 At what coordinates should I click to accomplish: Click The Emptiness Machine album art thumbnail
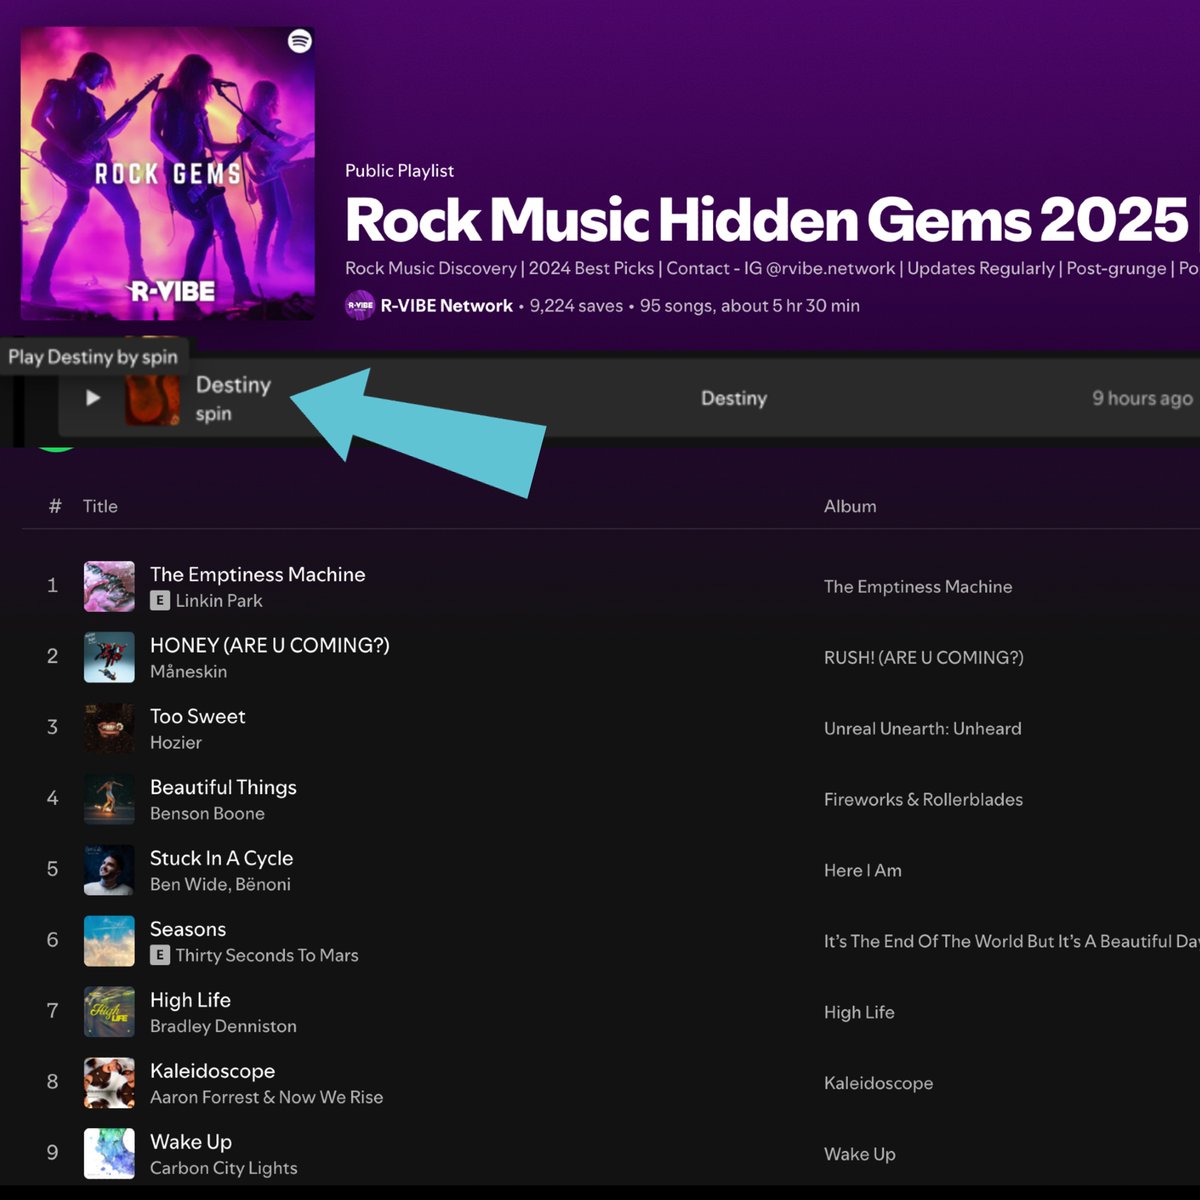tap(108, 585)
